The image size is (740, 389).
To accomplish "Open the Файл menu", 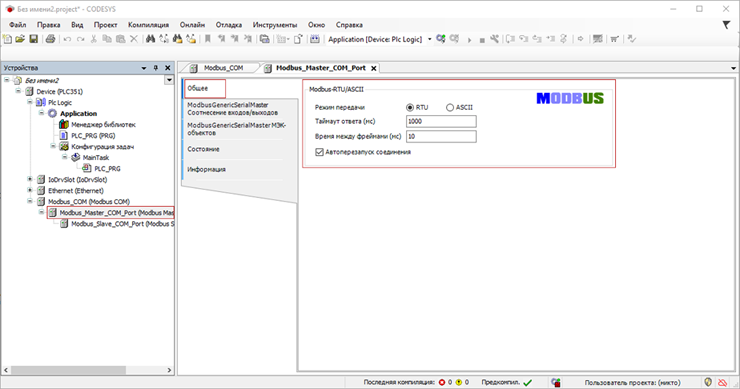I will click(x=17, y=25).
